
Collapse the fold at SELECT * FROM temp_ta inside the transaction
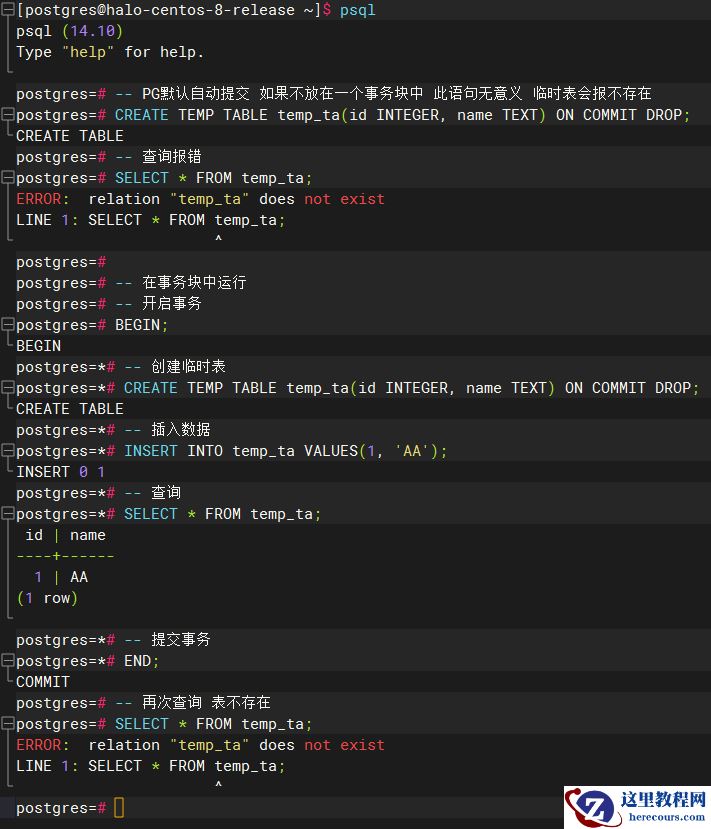(7, 513)
